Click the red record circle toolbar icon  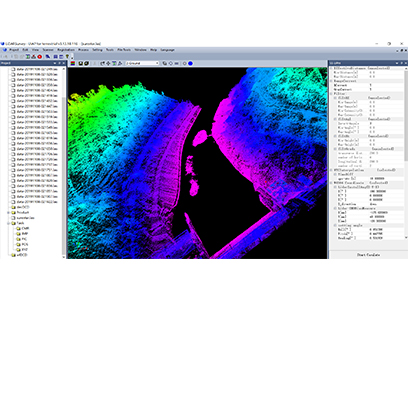(40, 57)
